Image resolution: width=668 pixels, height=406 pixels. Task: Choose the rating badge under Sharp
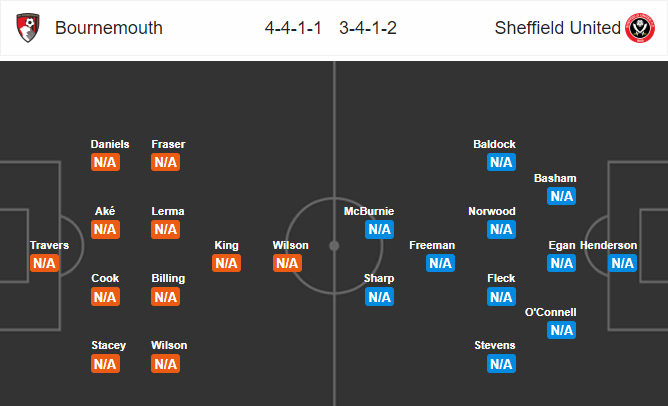point(379,297)
